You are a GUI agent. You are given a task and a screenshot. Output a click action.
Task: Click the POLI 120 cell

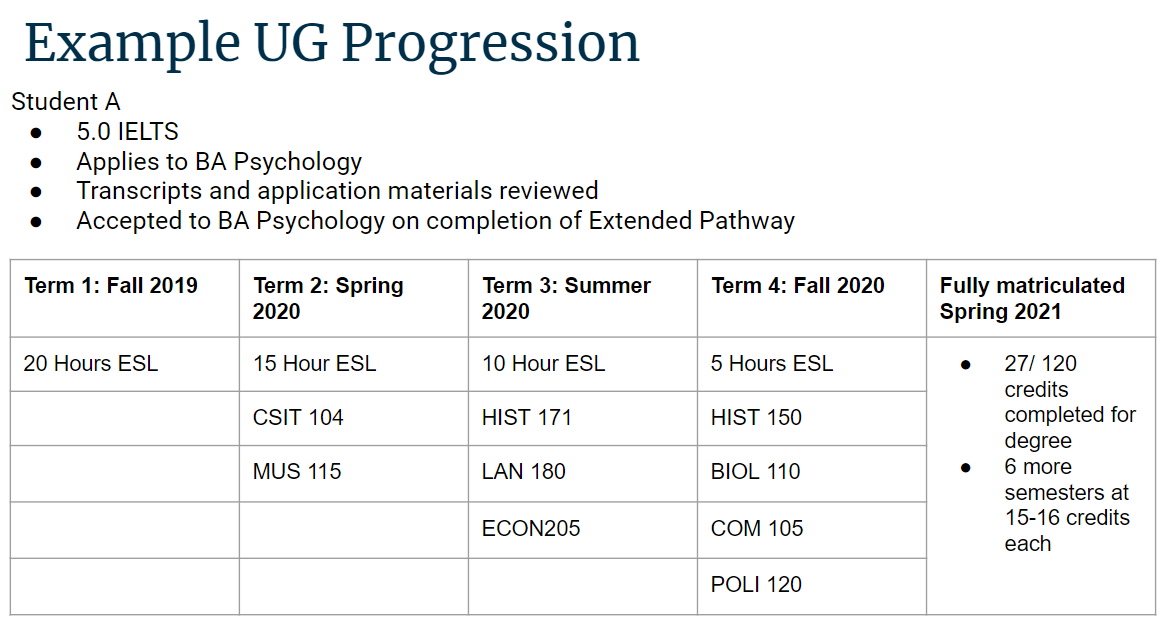(x=812, y=586)
